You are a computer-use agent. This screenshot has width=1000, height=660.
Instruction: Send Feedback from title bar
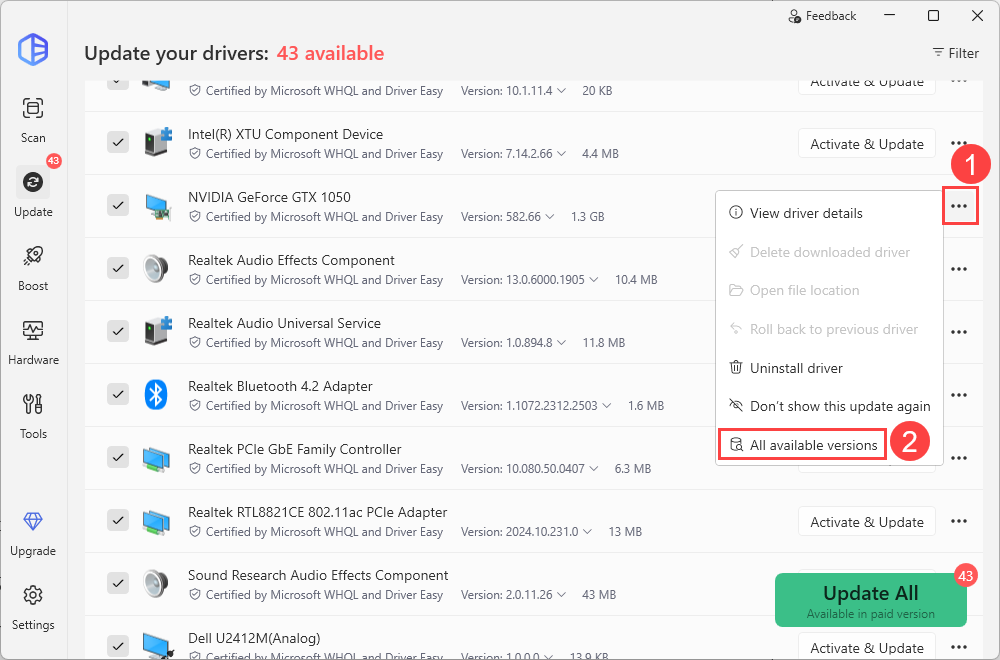click(x=822, y=16)
